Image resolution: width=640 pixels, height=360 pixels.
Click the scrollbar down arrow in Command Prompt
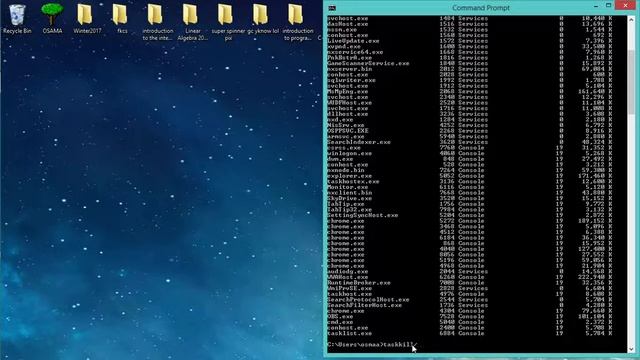631,349
